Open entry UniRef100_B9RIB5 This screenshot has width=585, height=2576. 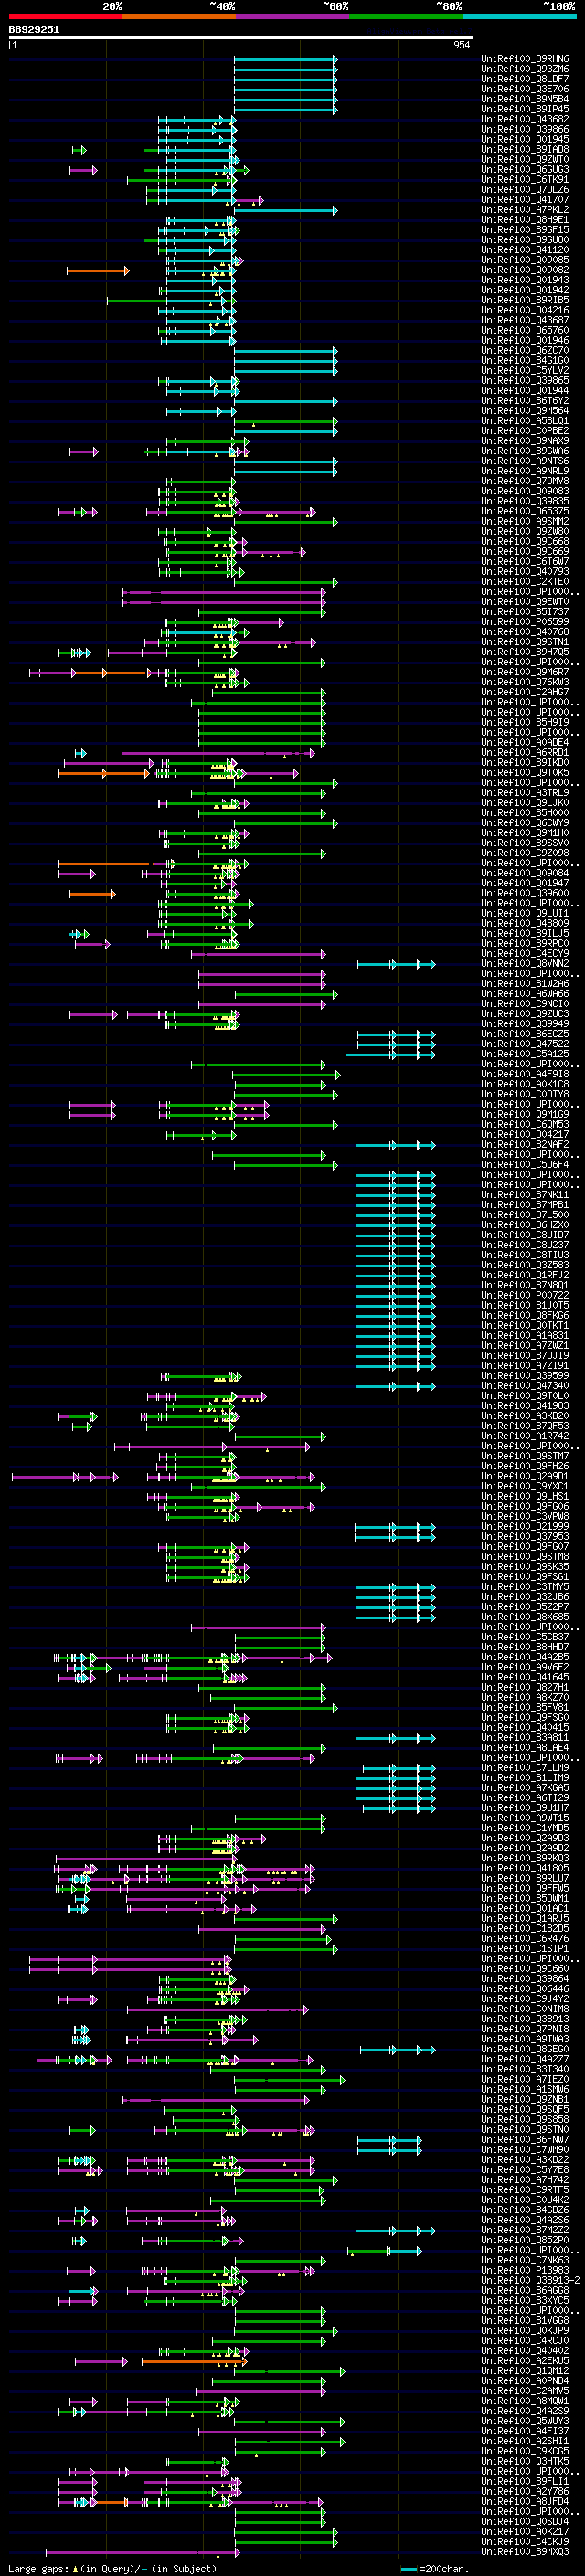point(525,300)
